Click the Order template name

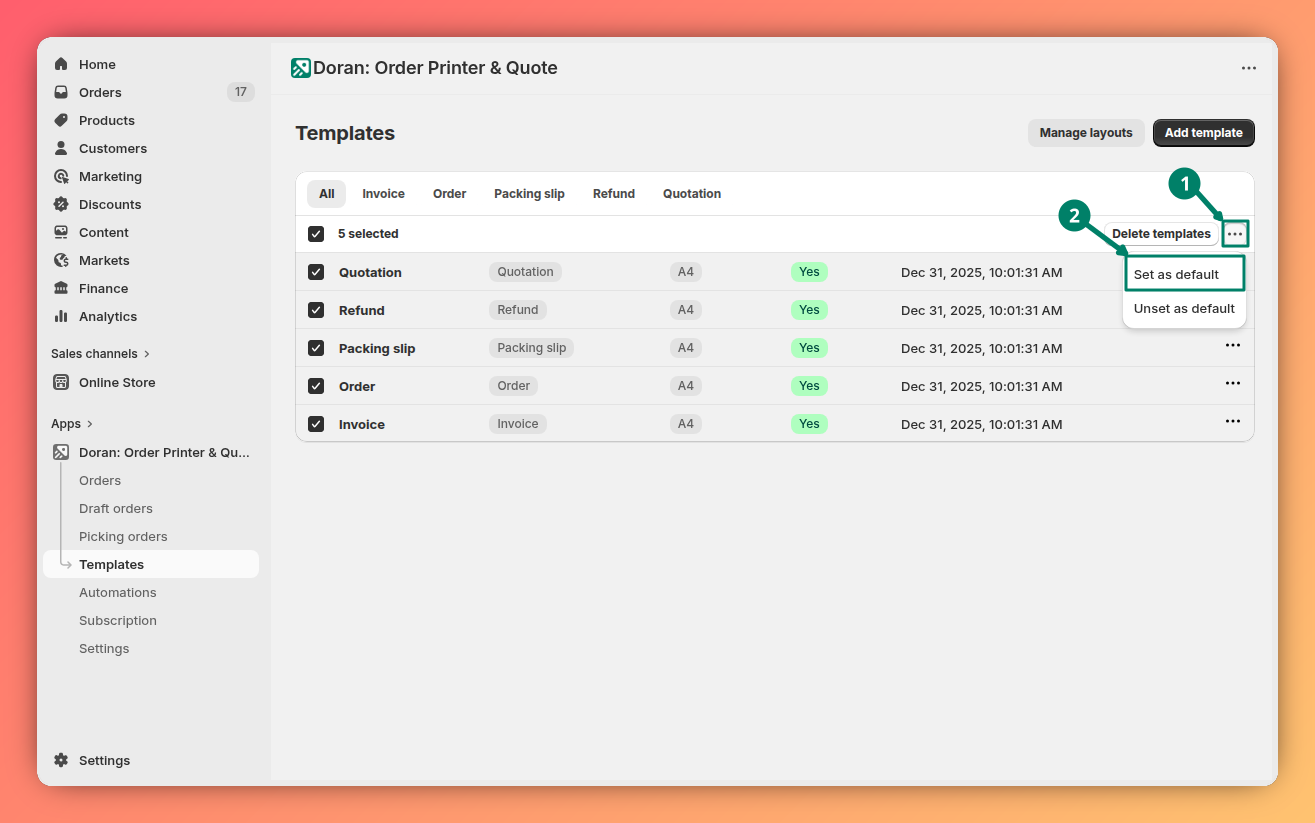pyautogui.click(x=357, y=386)
